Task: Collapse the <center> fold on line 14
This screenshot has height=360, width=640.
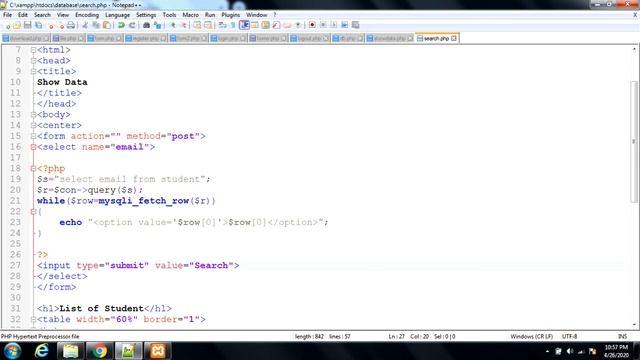Action: coord(33,125)
